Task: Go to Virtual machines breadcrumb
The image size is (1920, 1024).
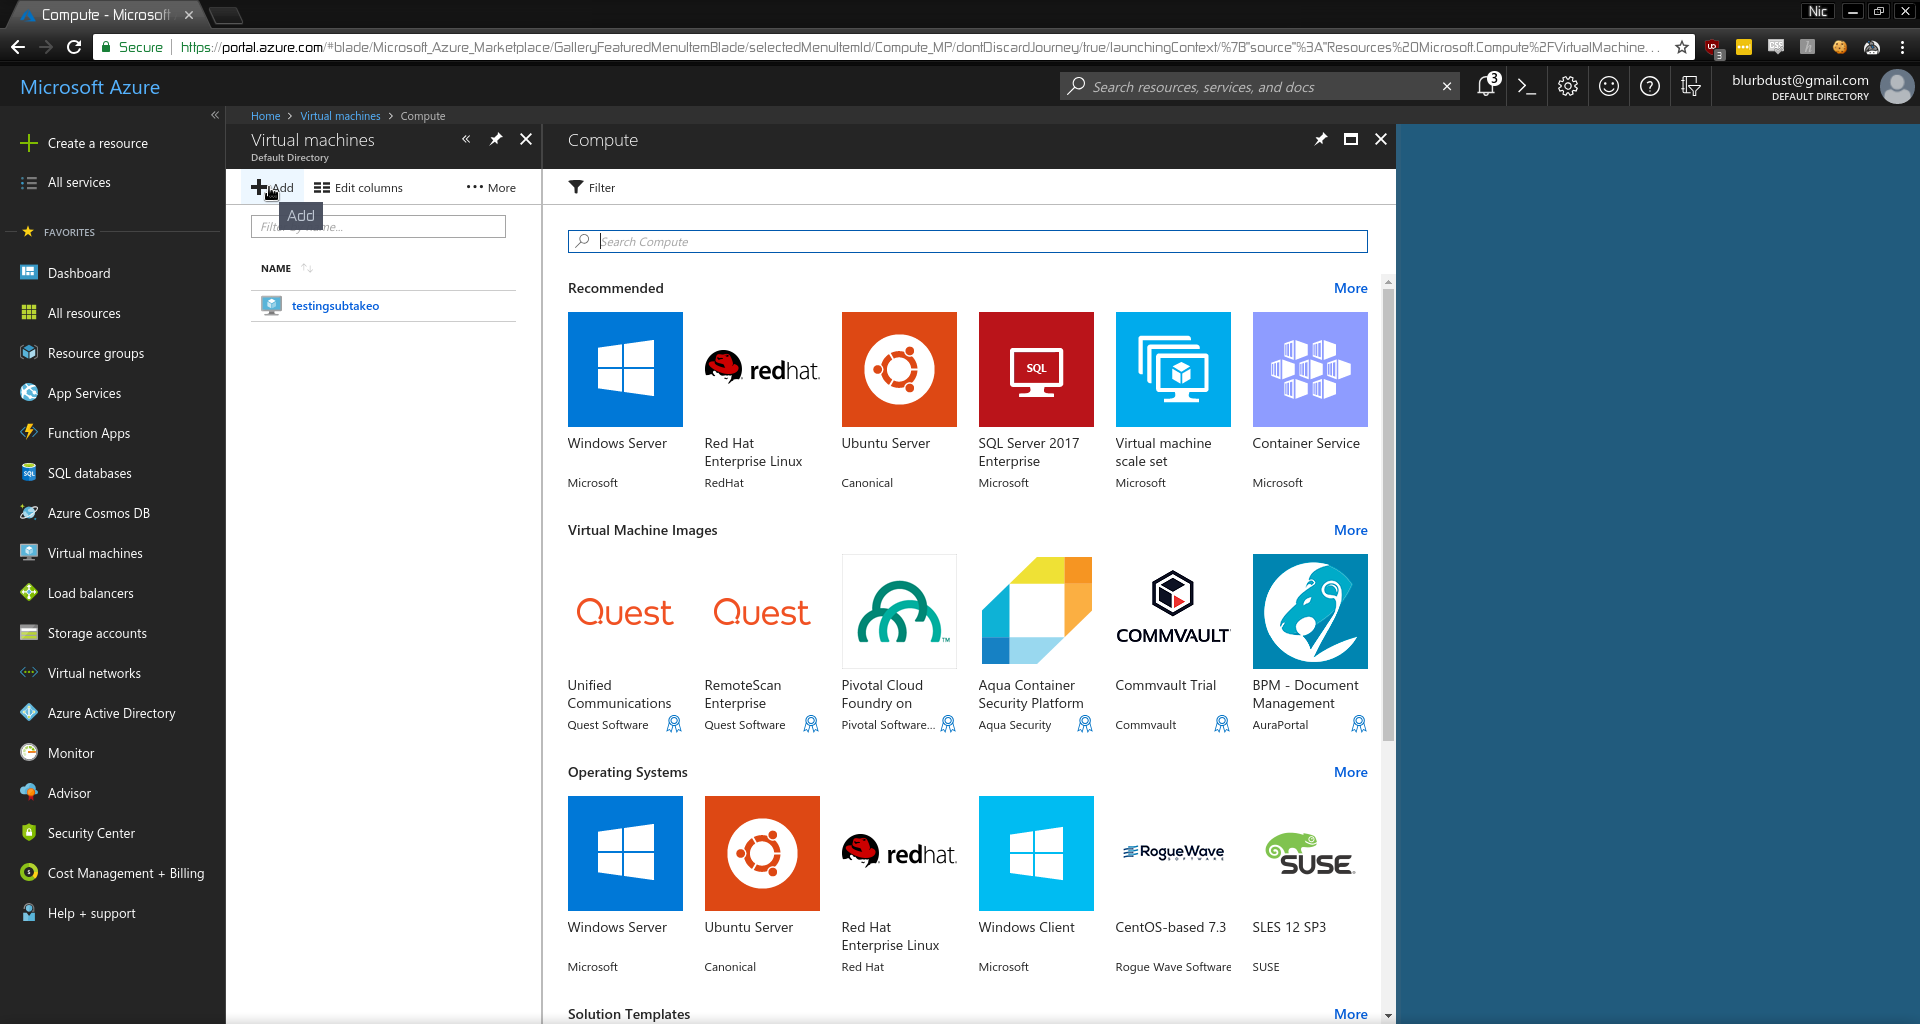Action: coord(340,116)
